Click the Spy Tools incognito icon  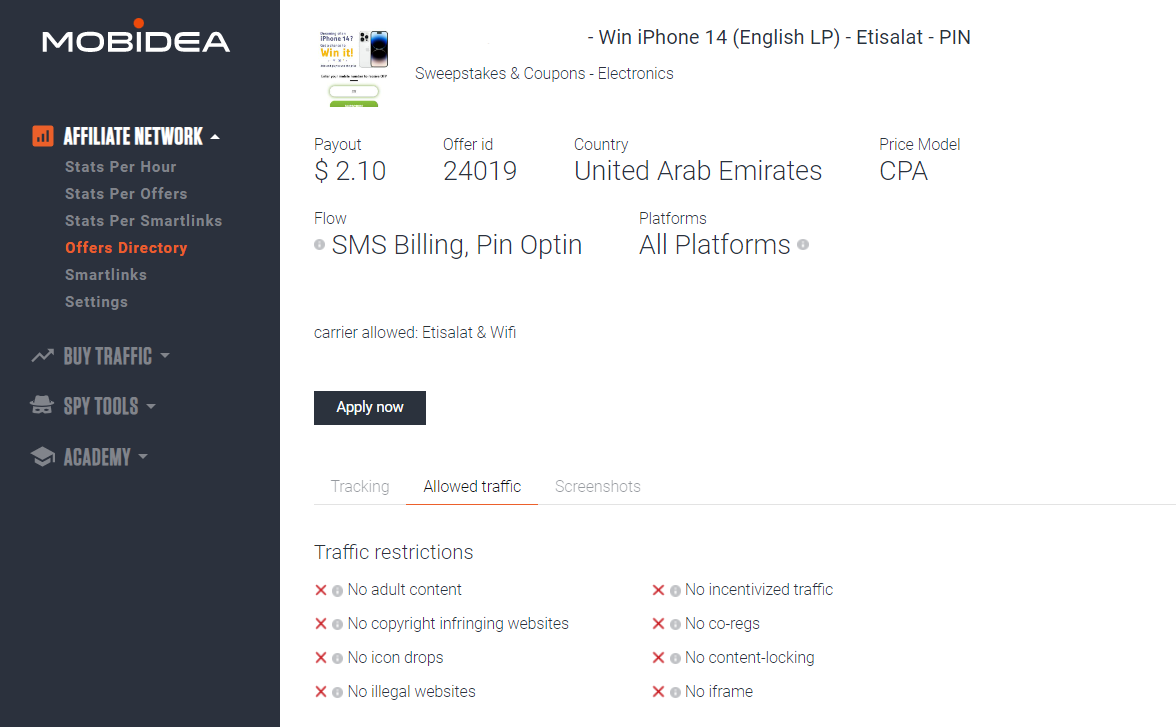[x=42, y=406]
